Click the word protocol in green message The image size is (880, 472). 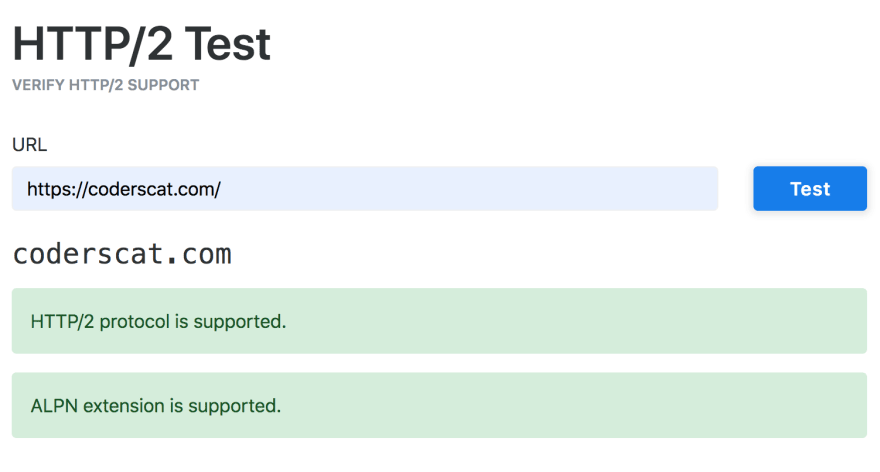[x=135, y=322]
